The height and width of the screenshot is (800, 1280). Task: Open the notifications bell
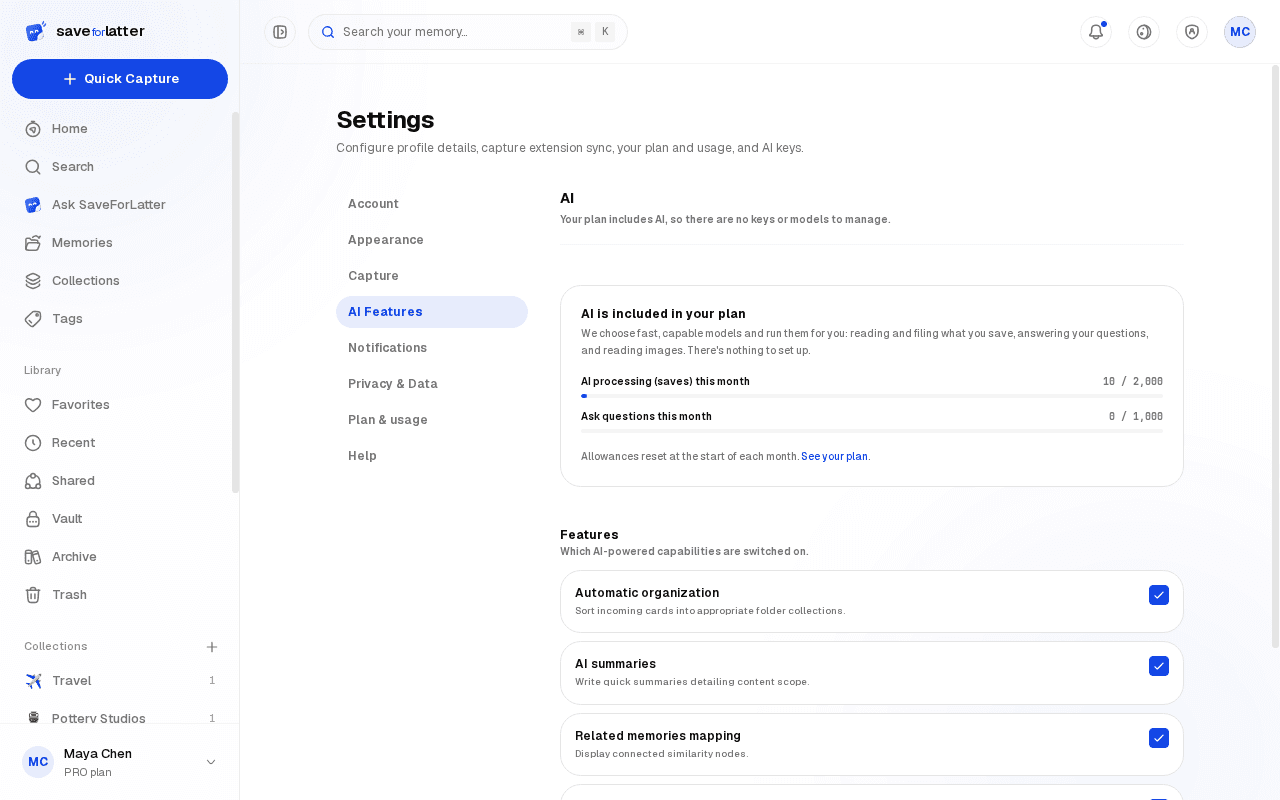tap(1096, 32)
